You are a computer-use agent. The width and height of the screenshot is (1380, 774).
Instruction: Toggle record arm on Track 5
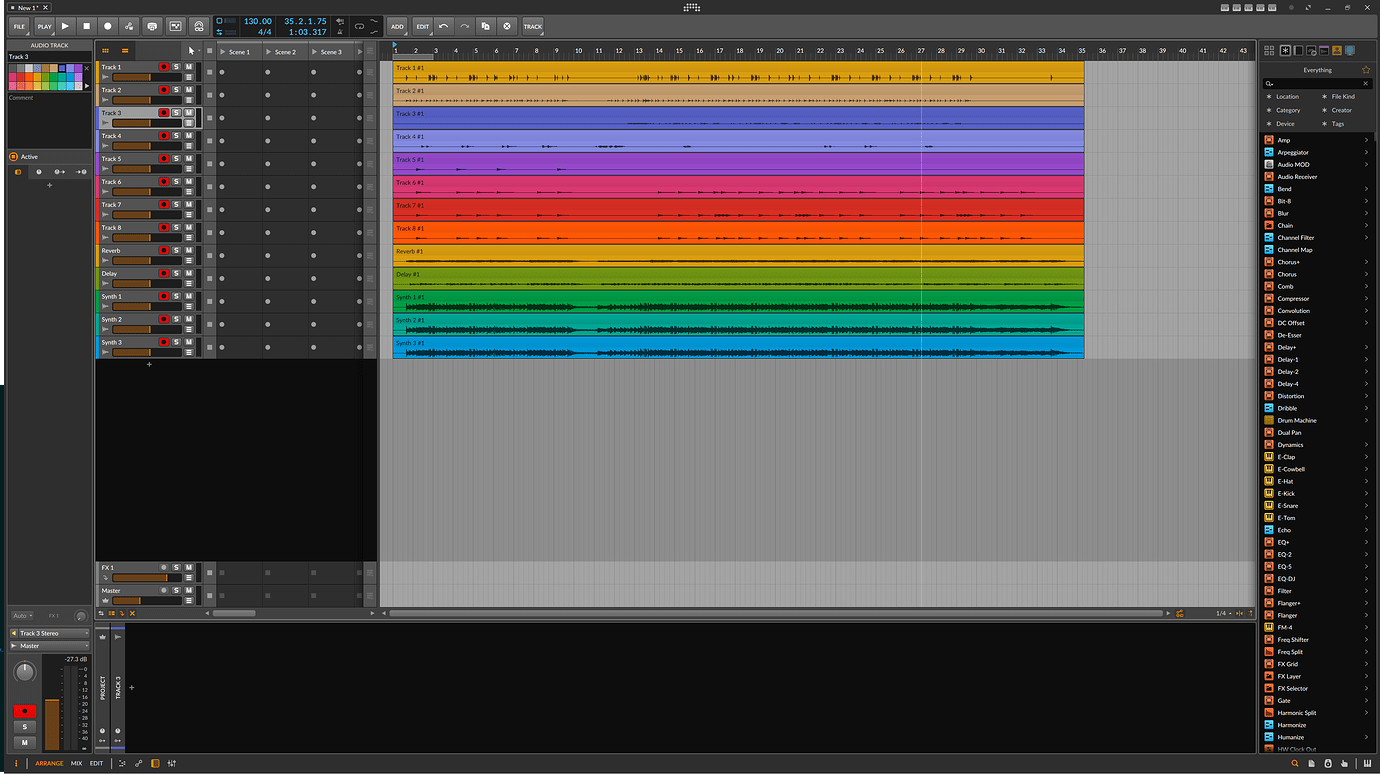(x=164, y=159)
